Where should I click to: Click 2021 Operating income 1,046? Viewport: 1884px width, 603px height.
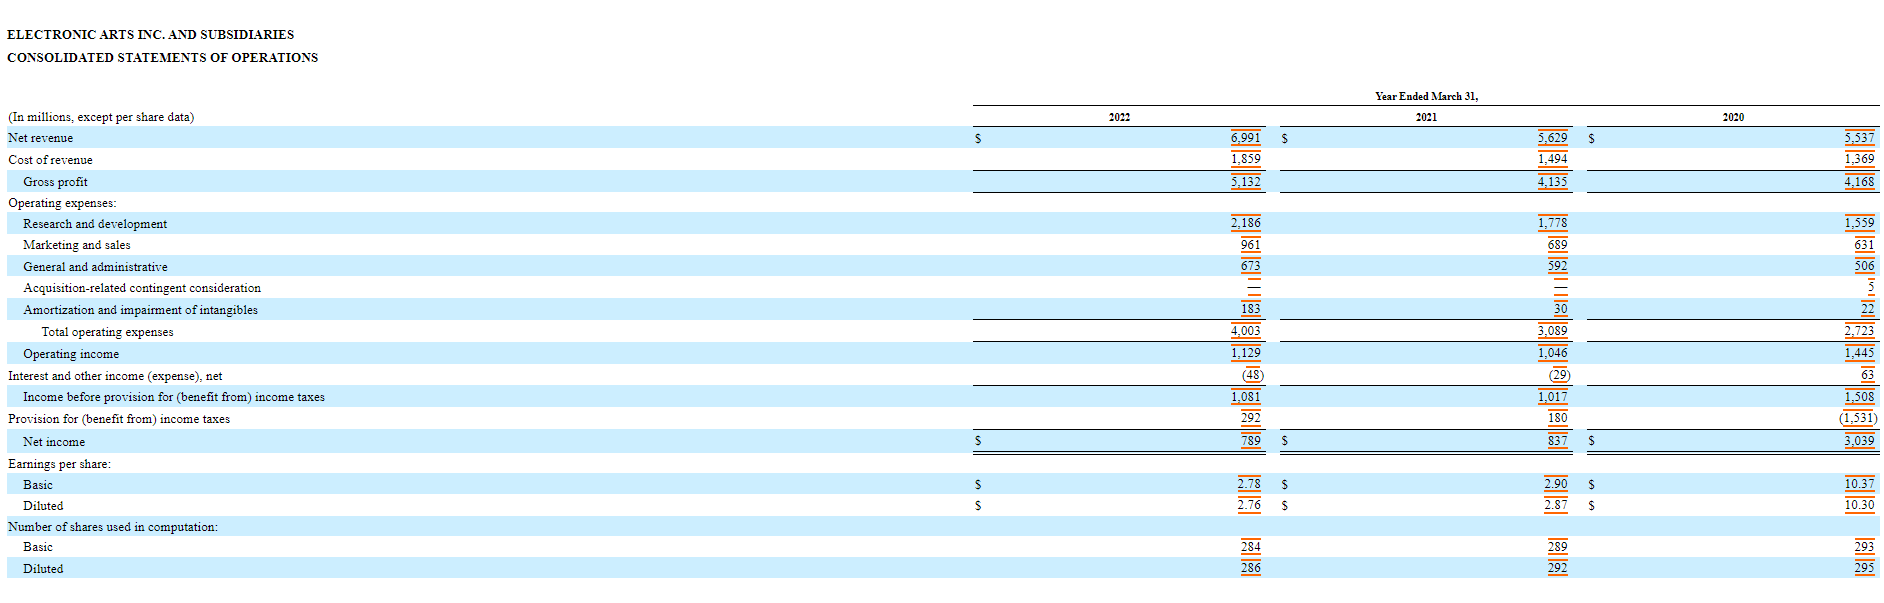1552,353
